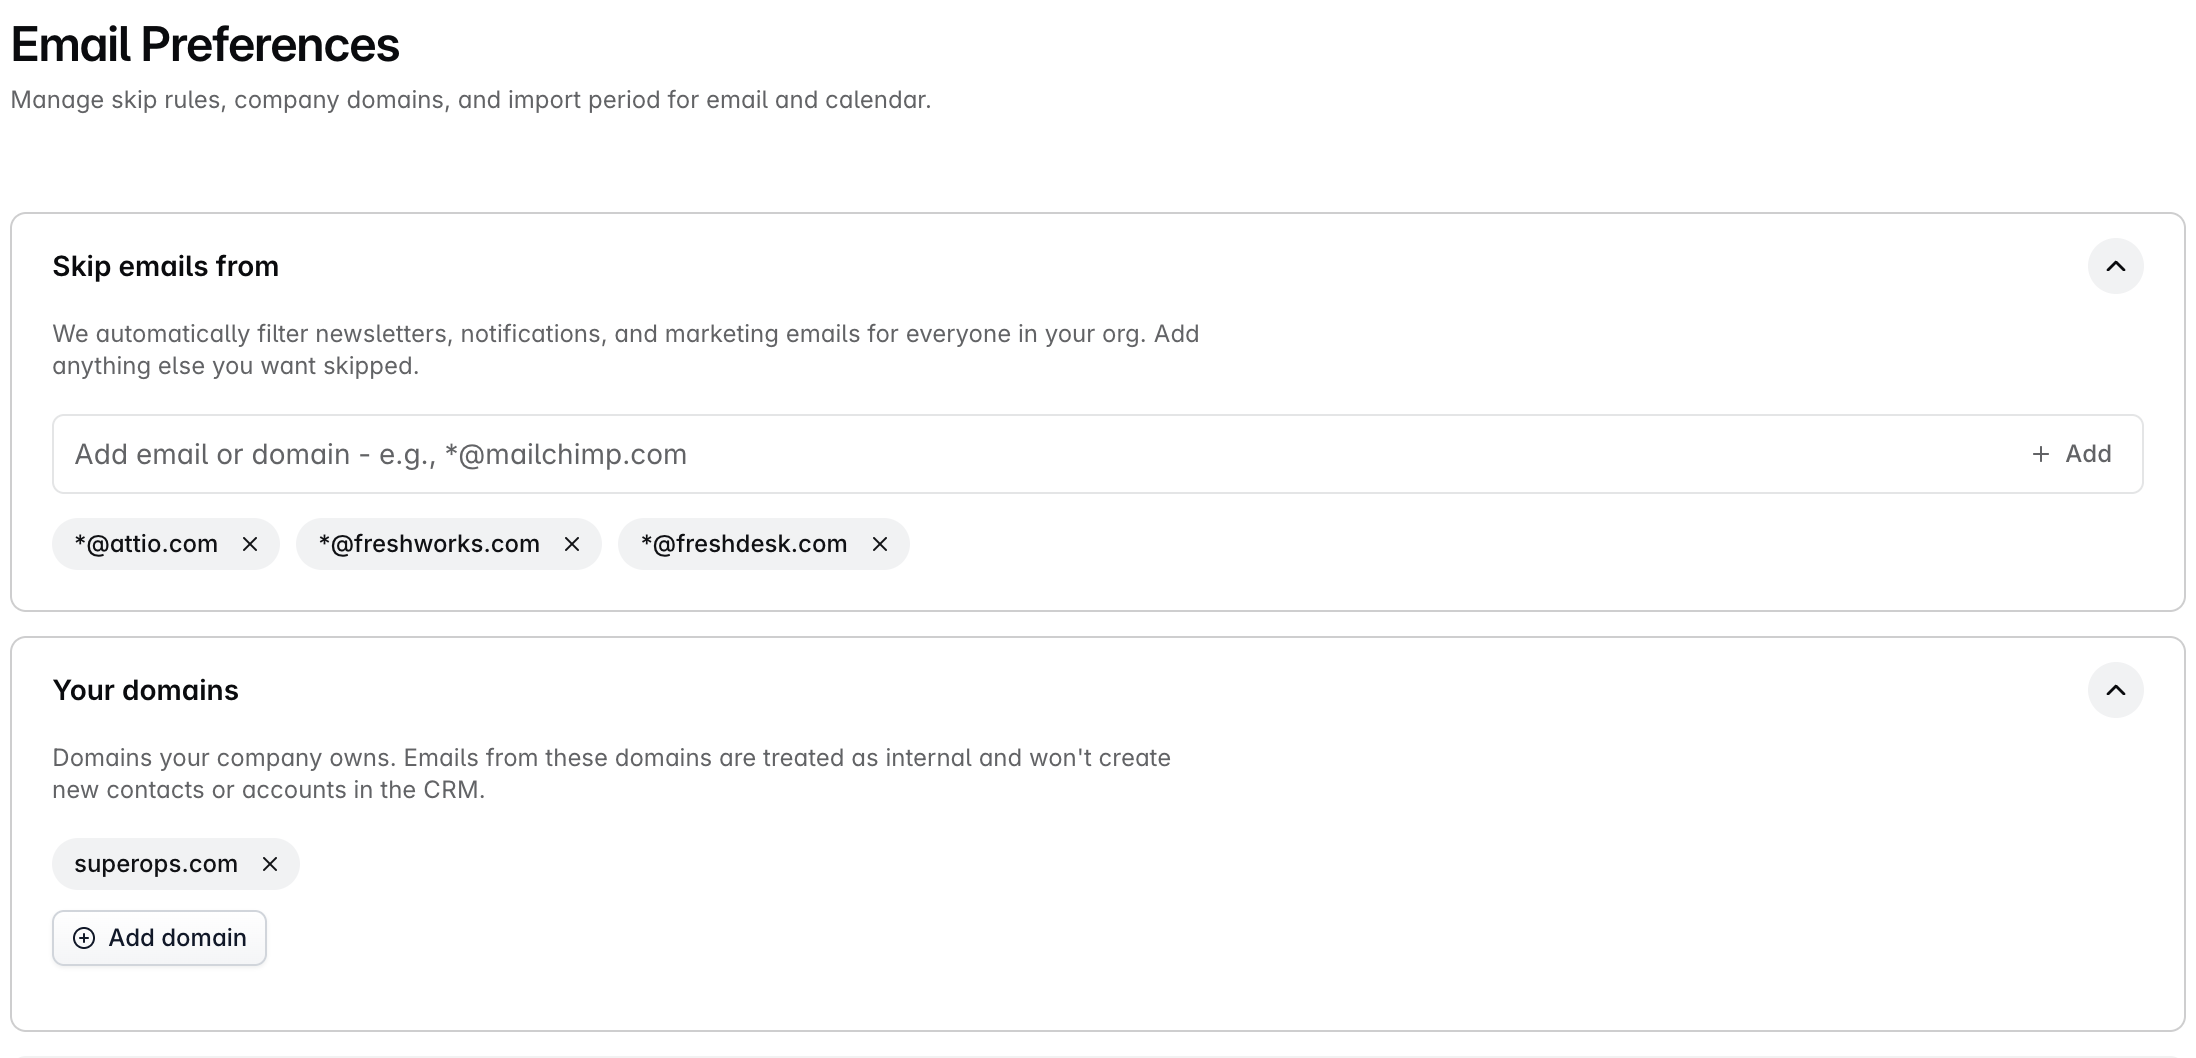The height and width of the screenshot is (1058, 2196).
Task: Select the *@attio.com chip label
Action: tap(146, 544)
